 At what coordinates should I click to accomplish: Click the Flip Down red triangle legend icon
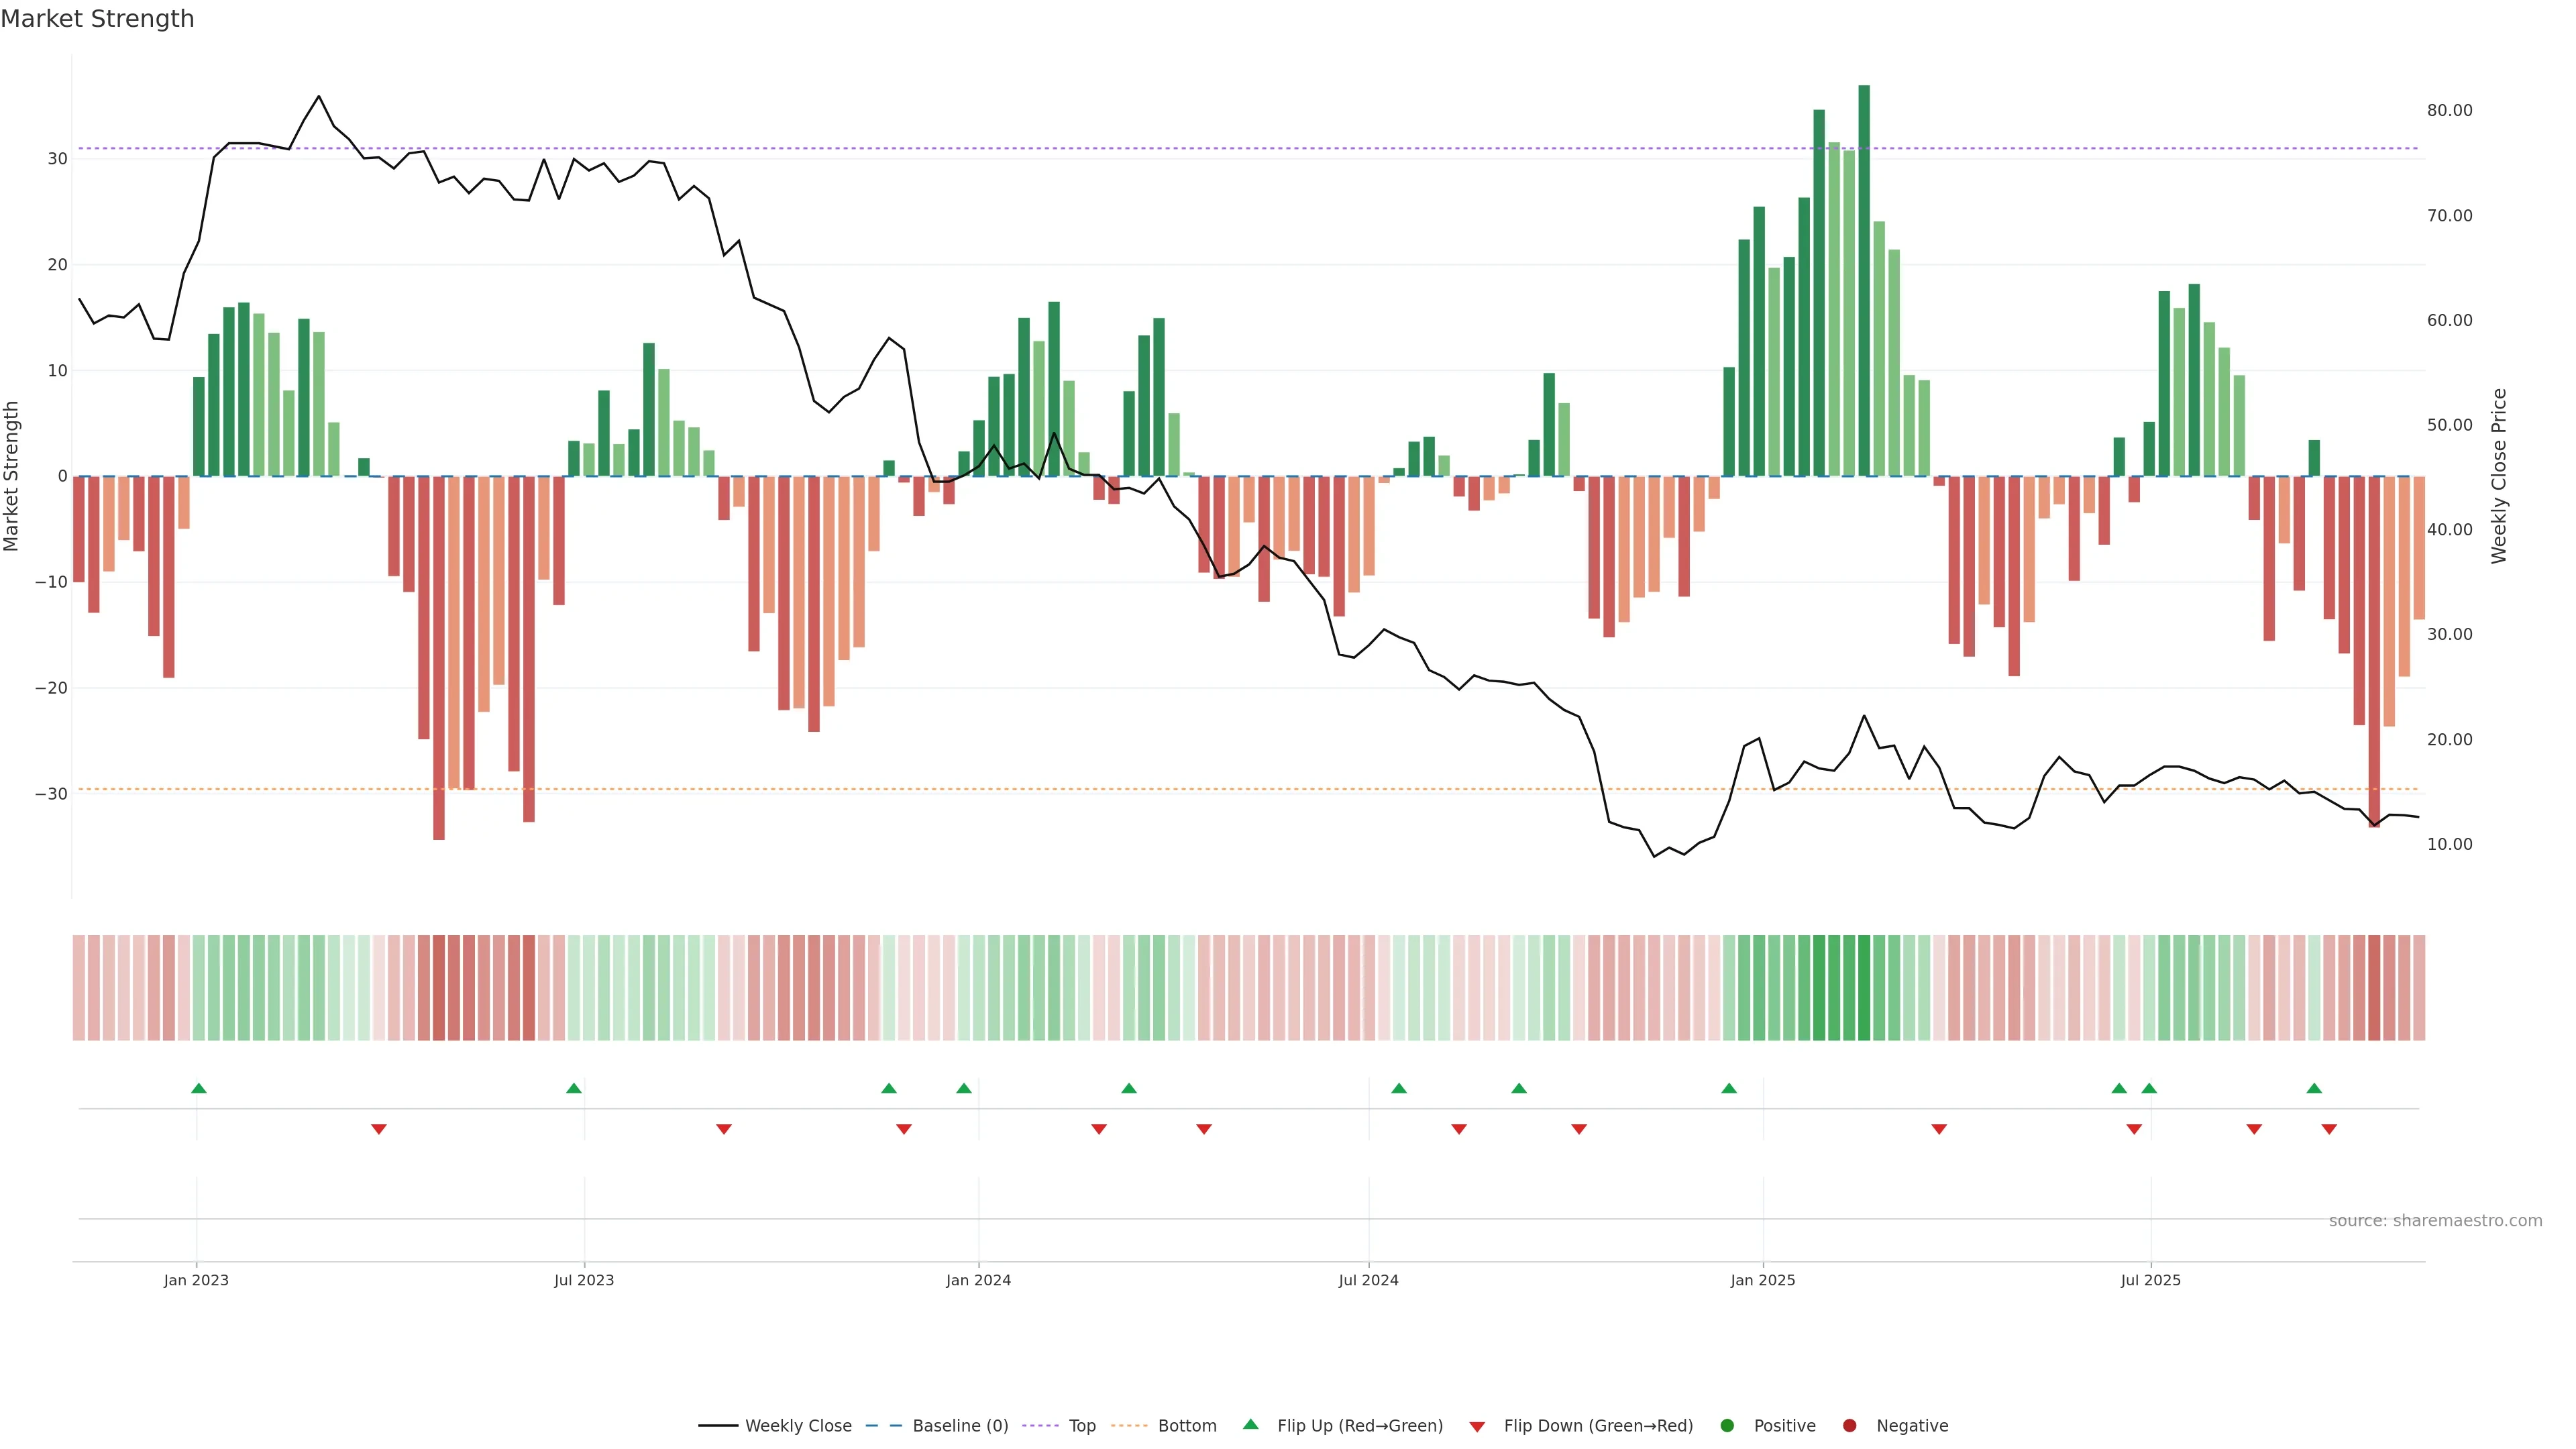coord(1477,1427)
